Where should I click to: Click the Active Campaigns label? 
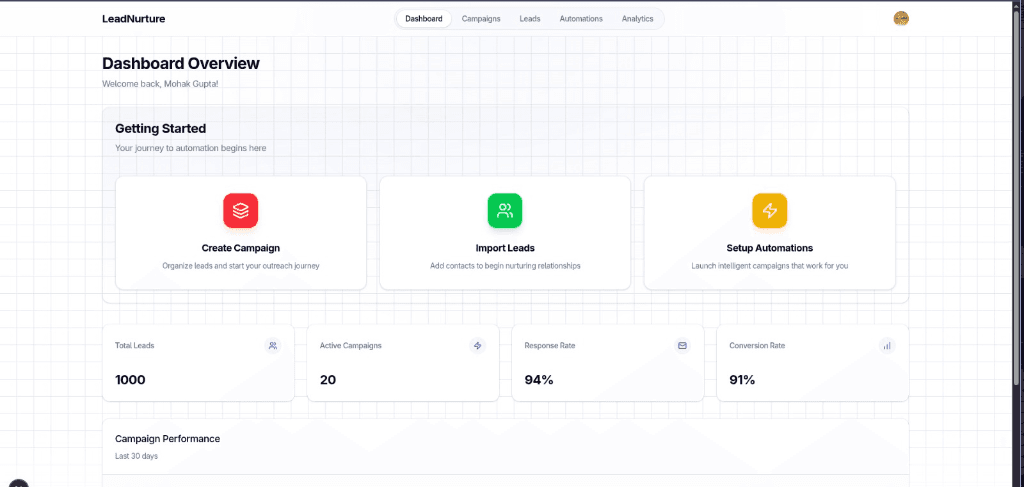[351, 345]
